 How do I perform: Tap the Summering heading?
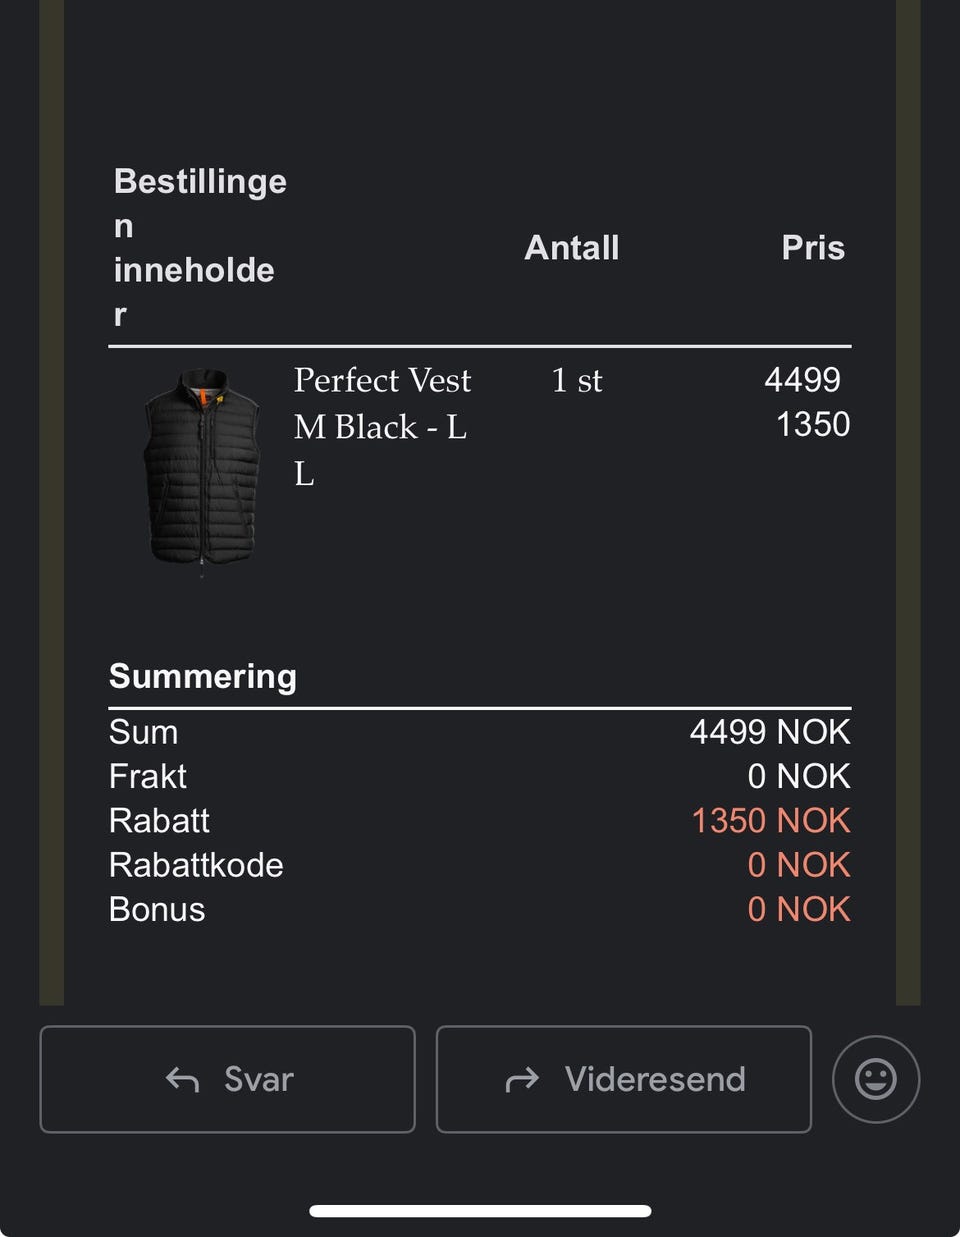(203, 676)
